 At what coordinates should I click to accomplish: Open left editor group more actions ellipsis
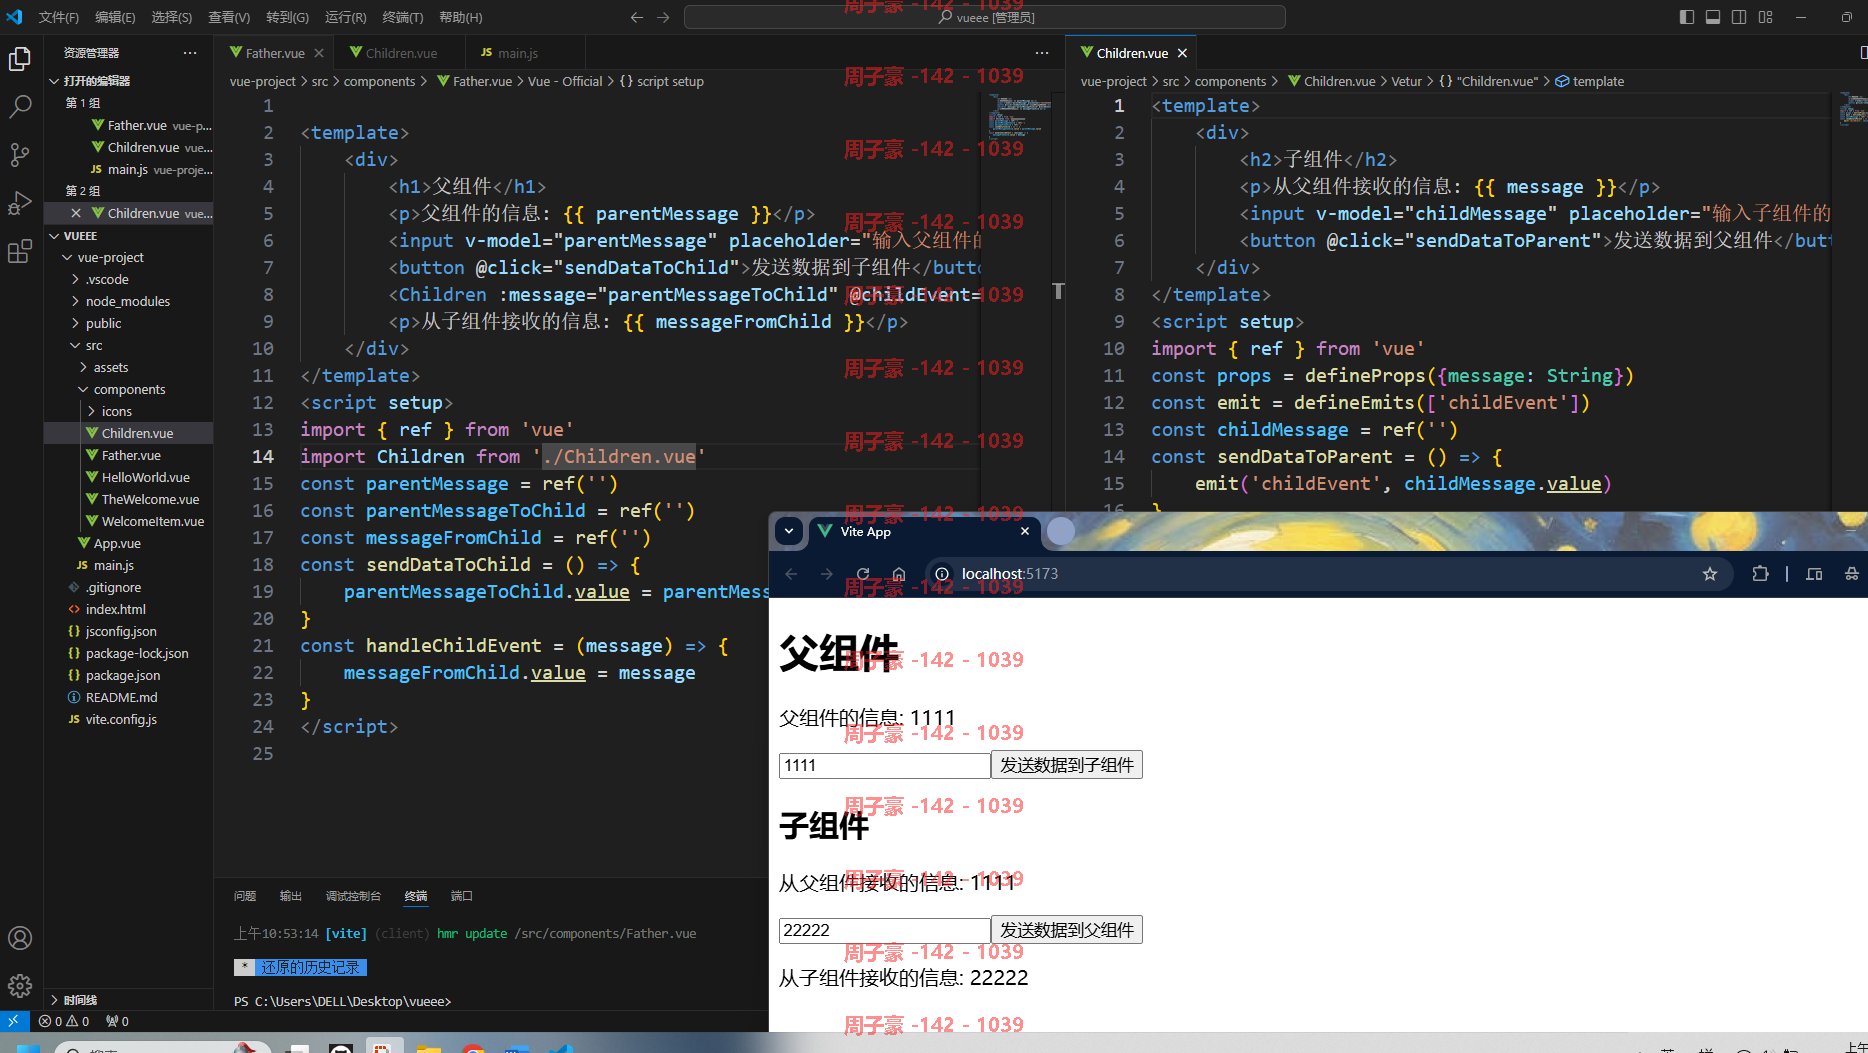[x=1042, y=53]
